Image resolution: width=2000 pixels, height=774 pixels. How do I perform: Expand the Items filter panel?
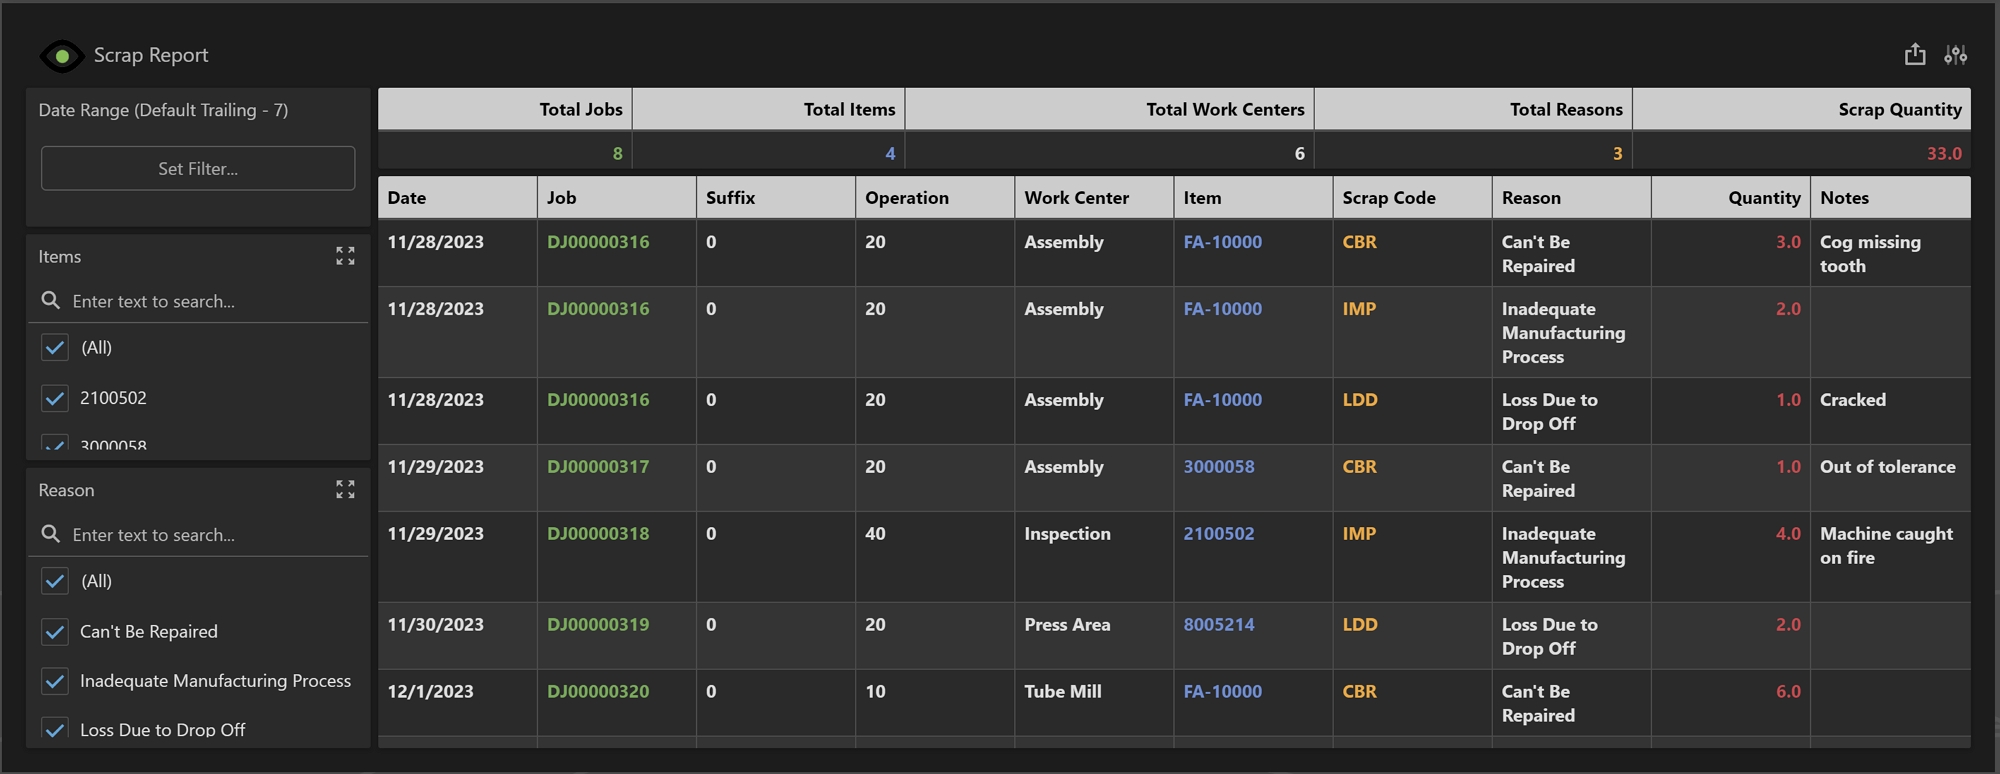click(x=345, y=257)
